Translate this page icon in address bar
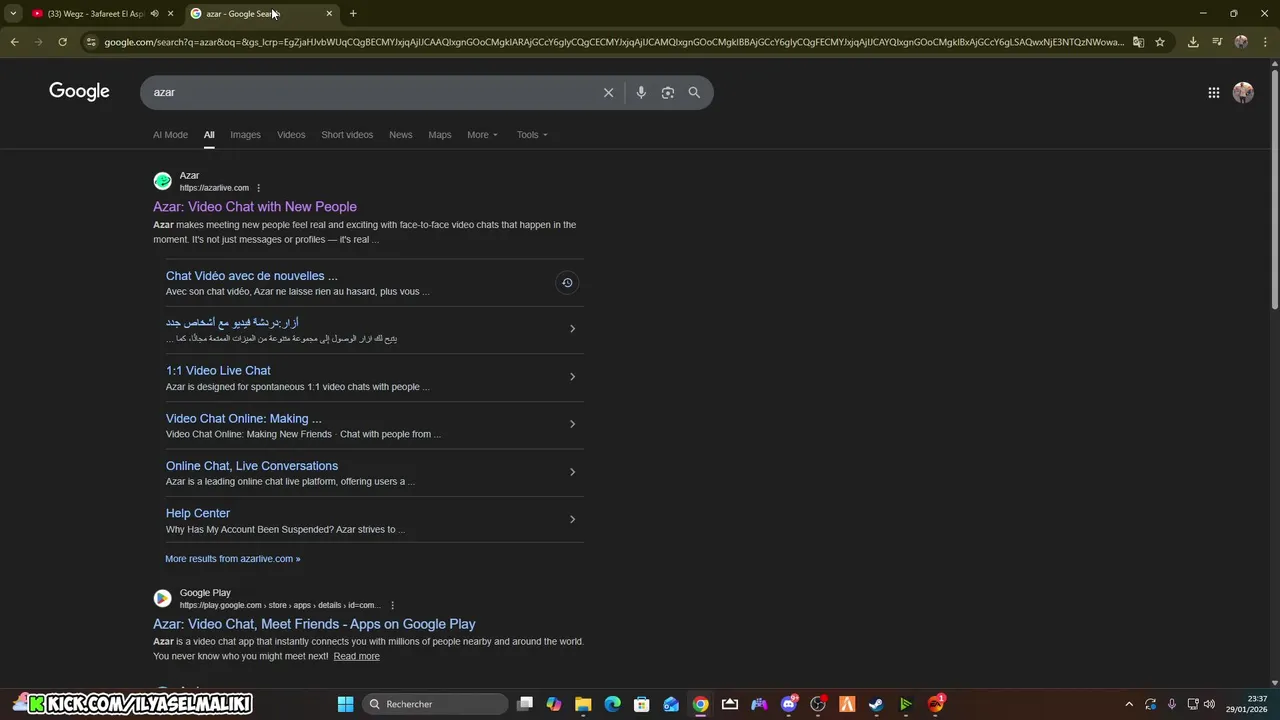Screen dimensions: 1280x720 point(1138,42)
